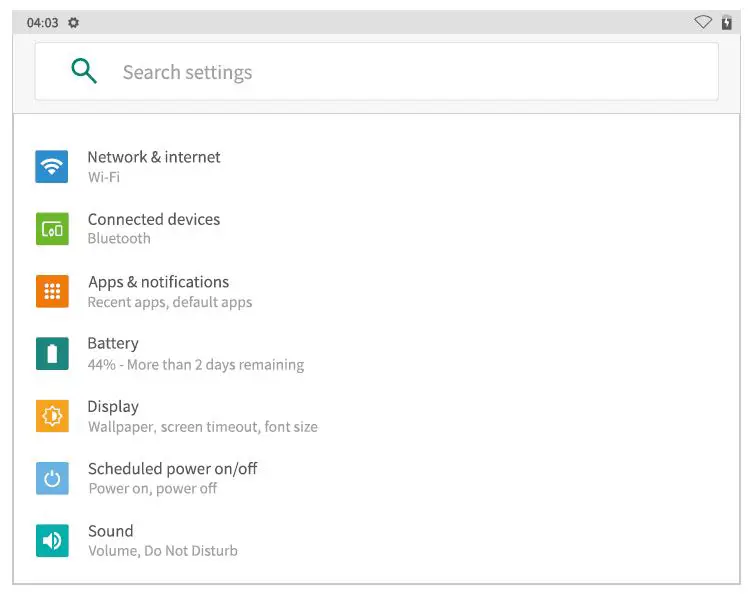The height and width of the screenshot is (594, 754).
Task: Click the gear icon in status bar
Action: click(x=74, y=23)
